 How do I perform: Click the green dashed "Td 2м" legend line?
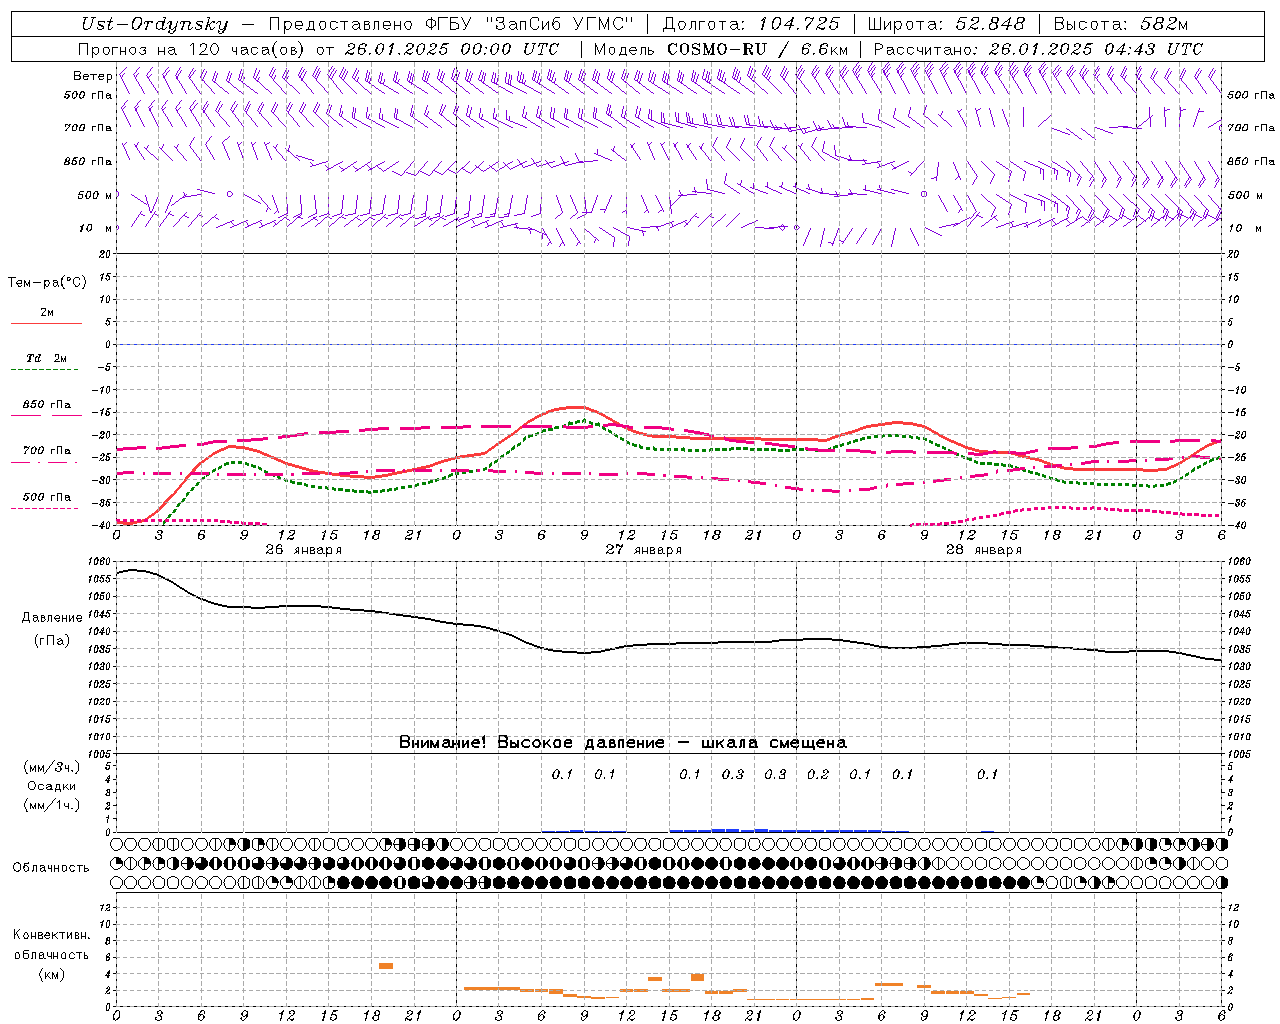(x=45, y=369)
